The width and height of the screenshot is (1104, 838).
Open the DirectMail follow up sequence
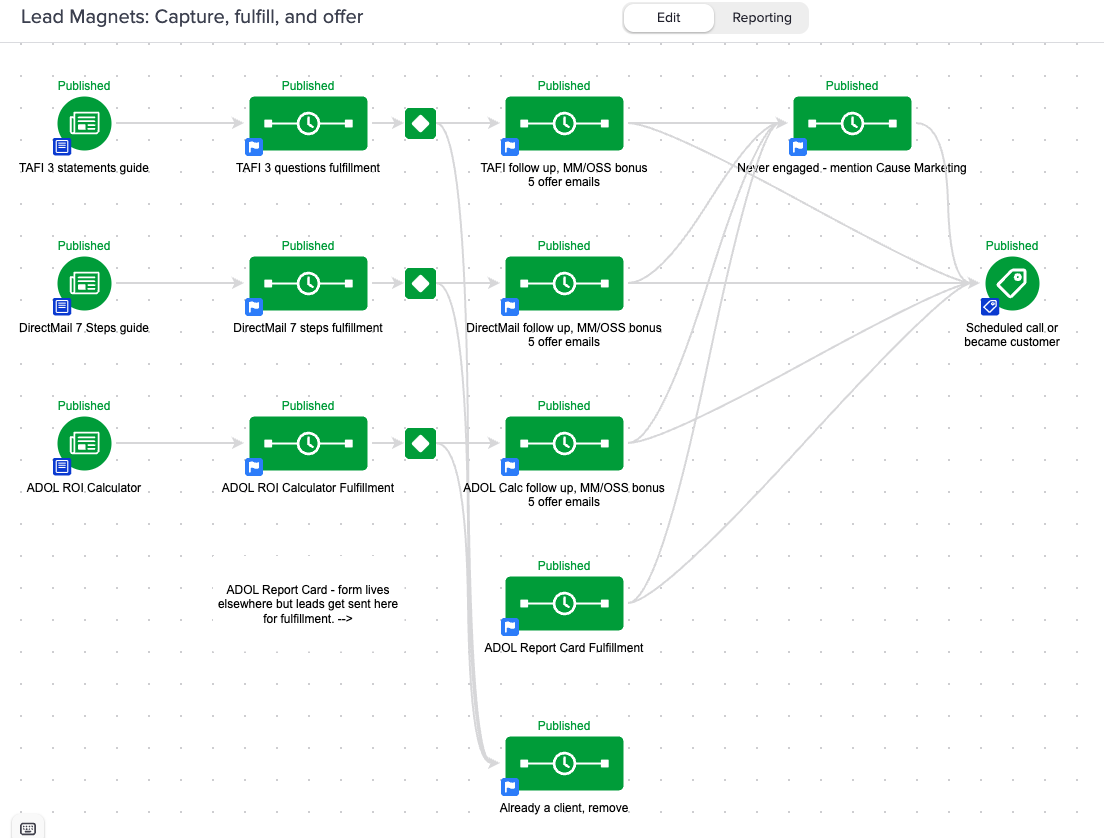click(564, 283)
